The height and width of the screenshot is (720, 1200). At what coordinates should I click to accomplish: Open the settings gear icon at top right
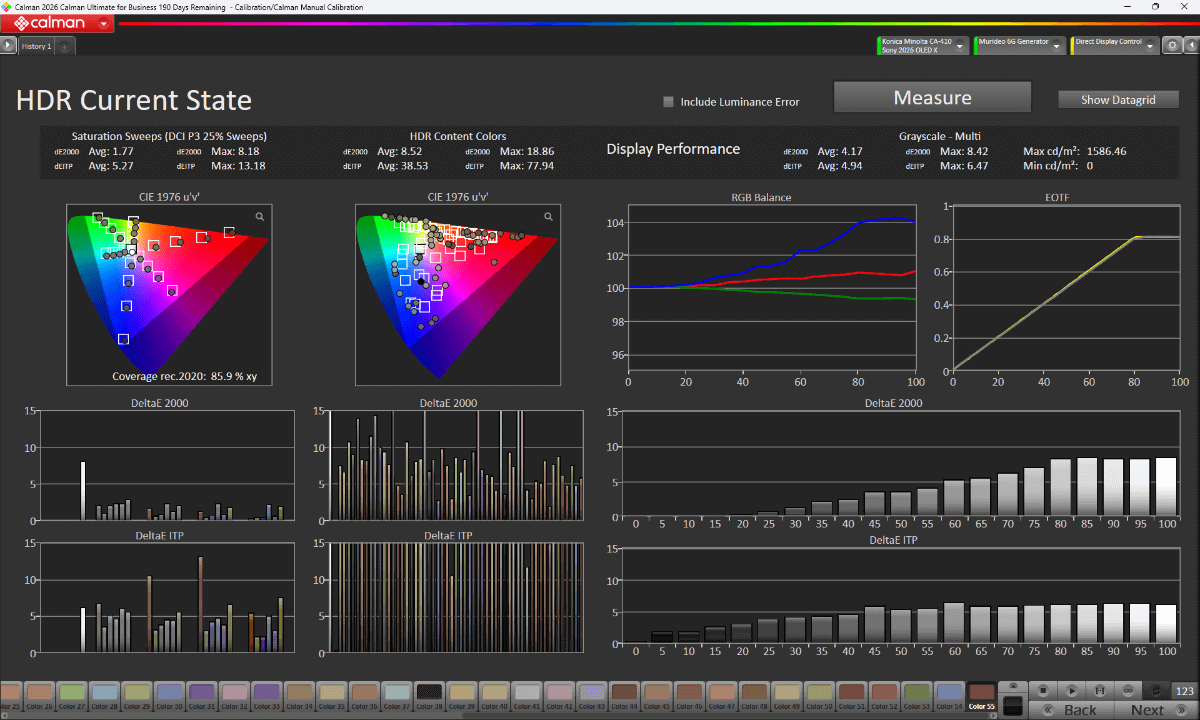(1172, 46)
